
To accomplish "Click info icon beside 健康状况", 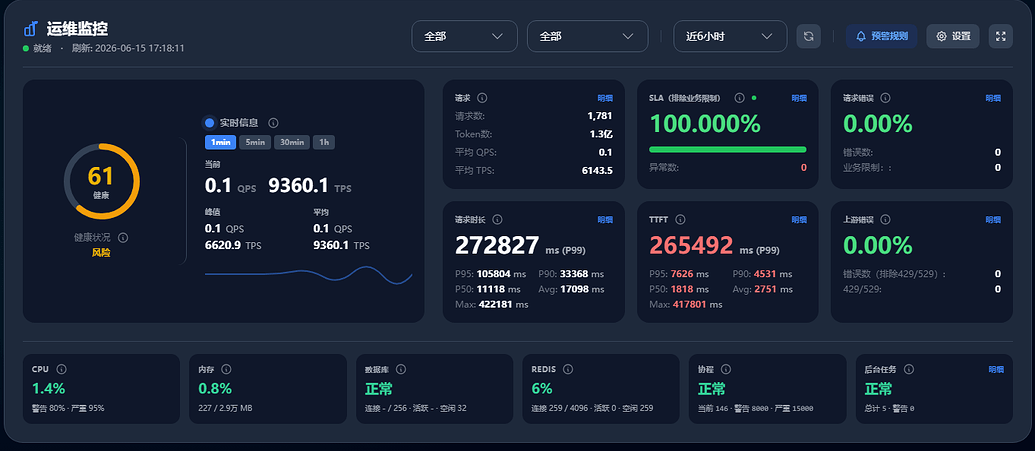I will tap(123, 238).
